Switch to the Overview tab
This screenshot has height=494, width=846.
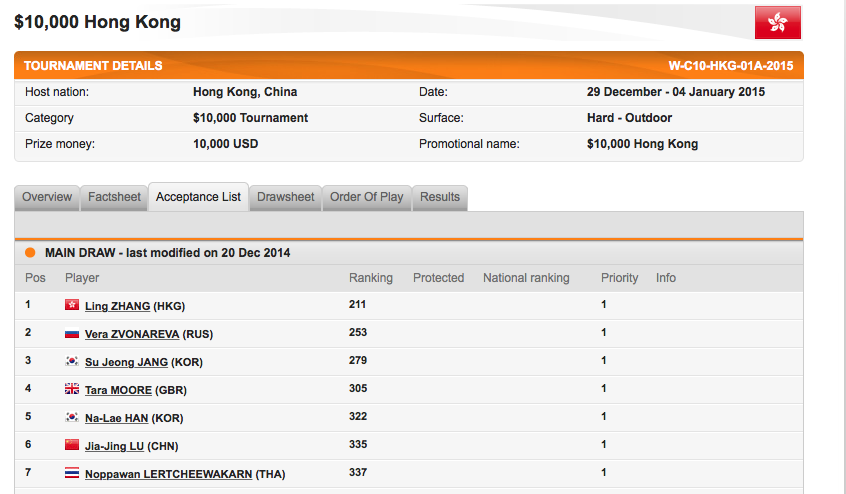point(47,197)
